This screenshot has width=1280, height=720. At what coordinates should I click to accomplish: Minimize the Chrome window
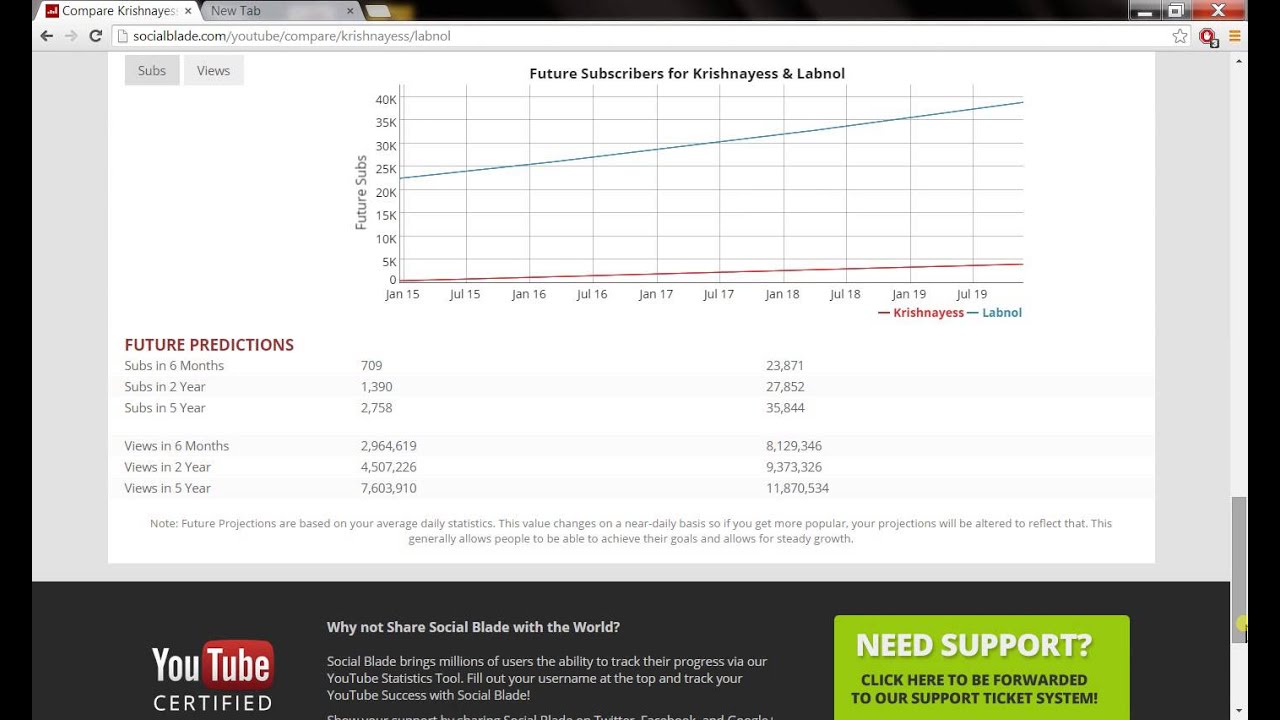tap(1145, 10)
